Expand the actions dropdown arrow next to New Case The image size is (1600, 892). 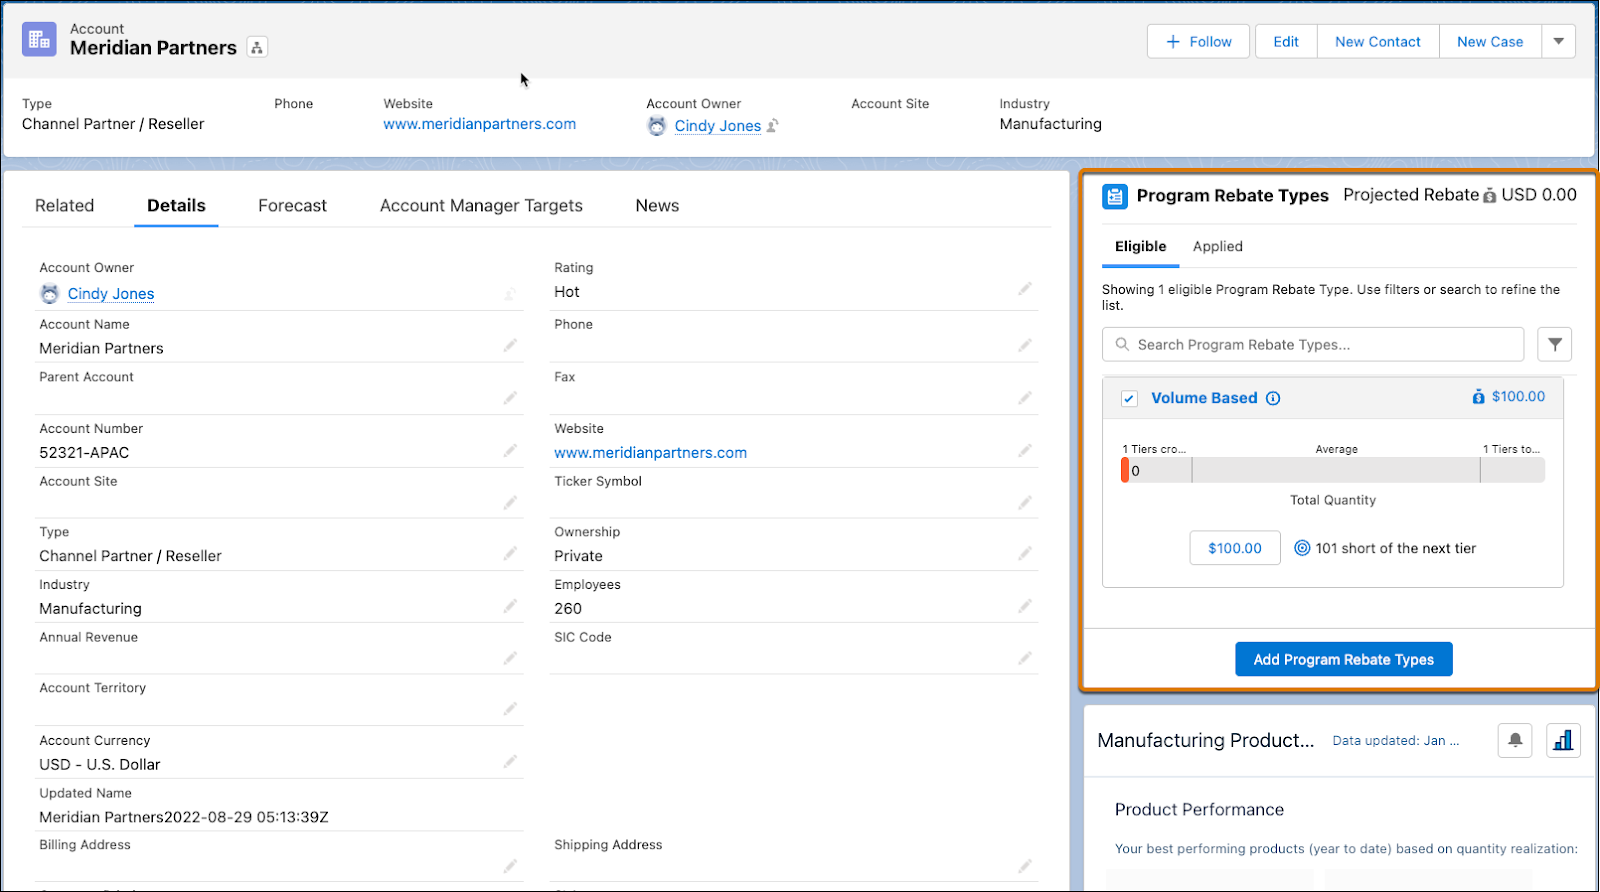click(x=1558, y=41)
